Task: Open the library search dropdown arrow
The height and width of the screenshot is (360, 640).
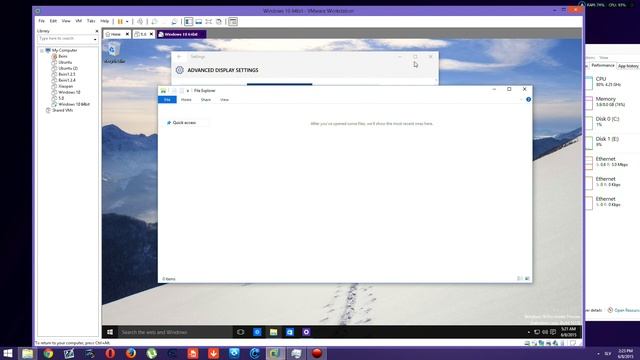Action: coord(96,39)
